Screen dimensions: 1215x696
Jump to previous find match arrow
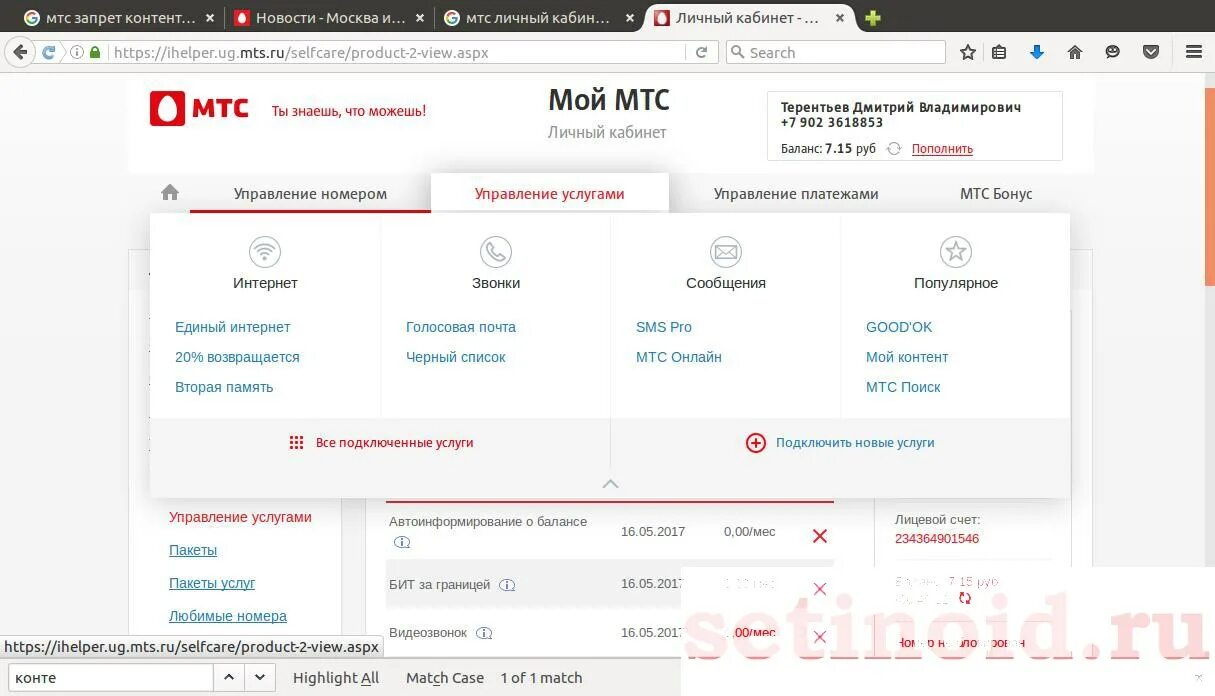pyautogui.click(x=229, y=678)
